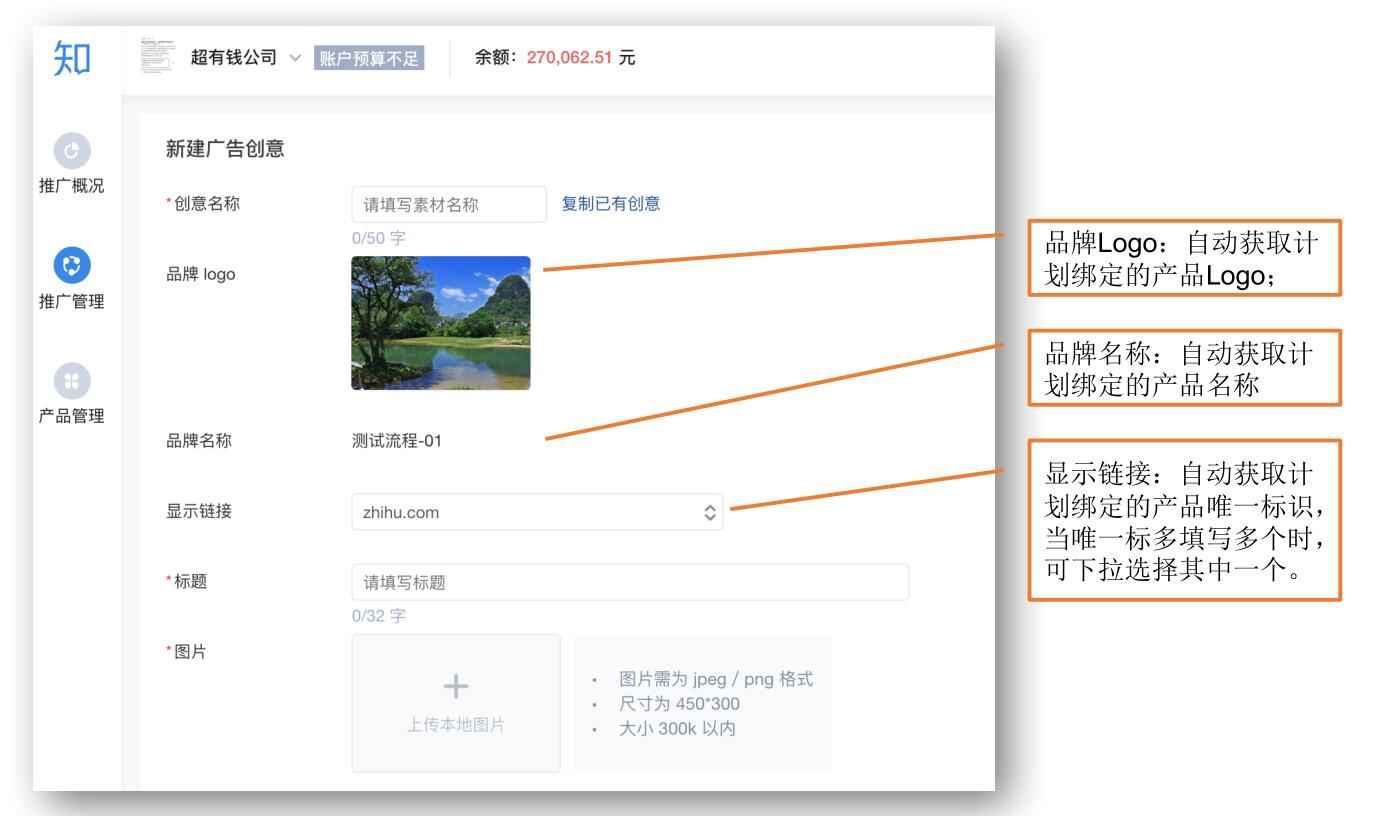Click the plus icon to upload image
The width and height of the screenshot is (1375, 816).
point(455,686)
